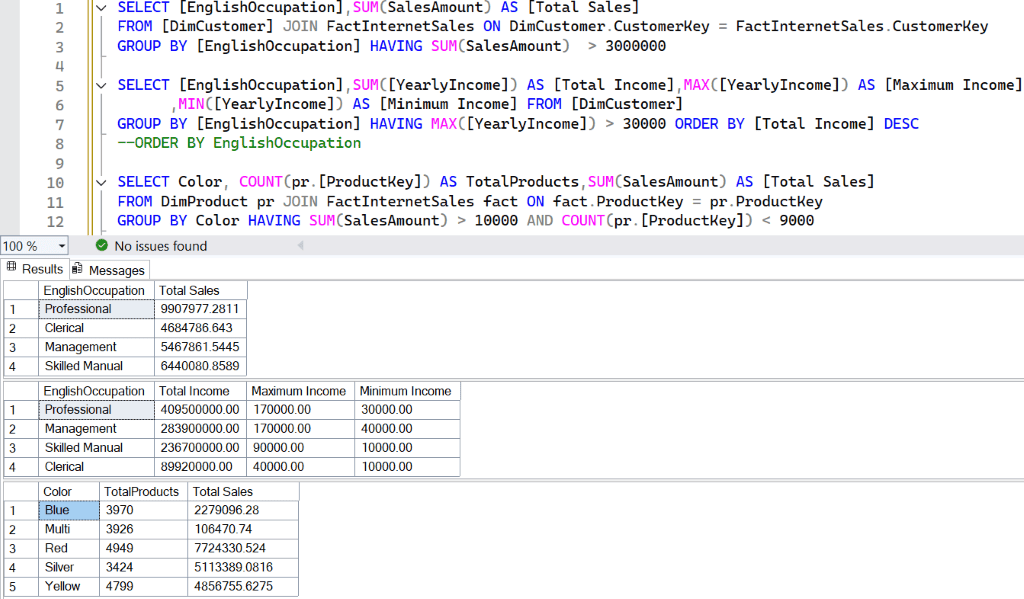1024x599 pixels.
Task: Click the document icon on the Messages tab
Action: [x=79, y=269]
